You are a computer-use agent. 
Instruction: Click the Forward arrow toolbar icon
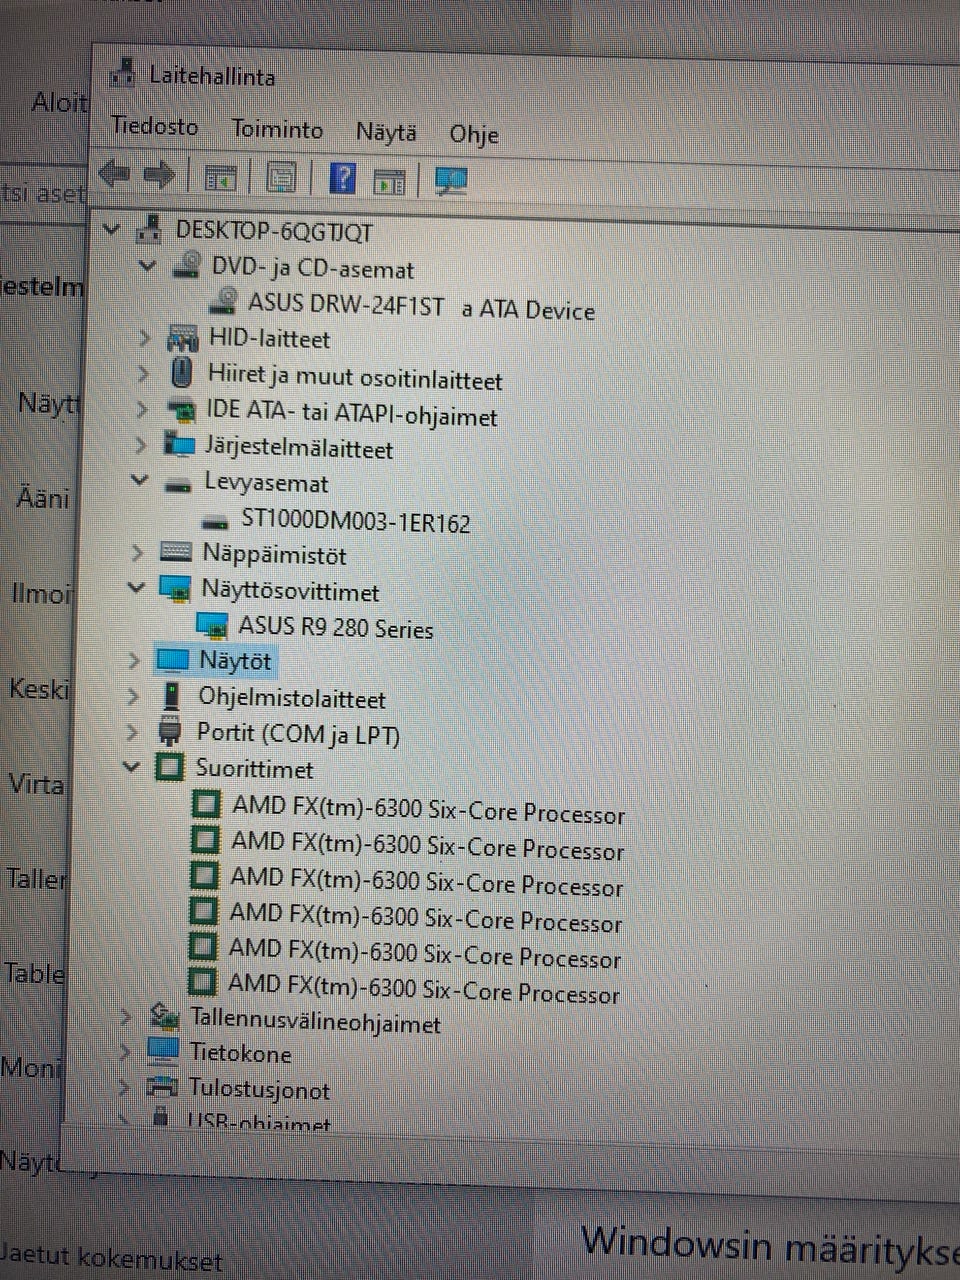159,176
